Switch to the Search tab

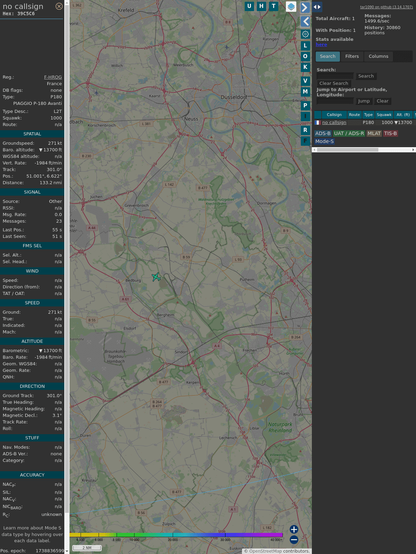(328, 57)
